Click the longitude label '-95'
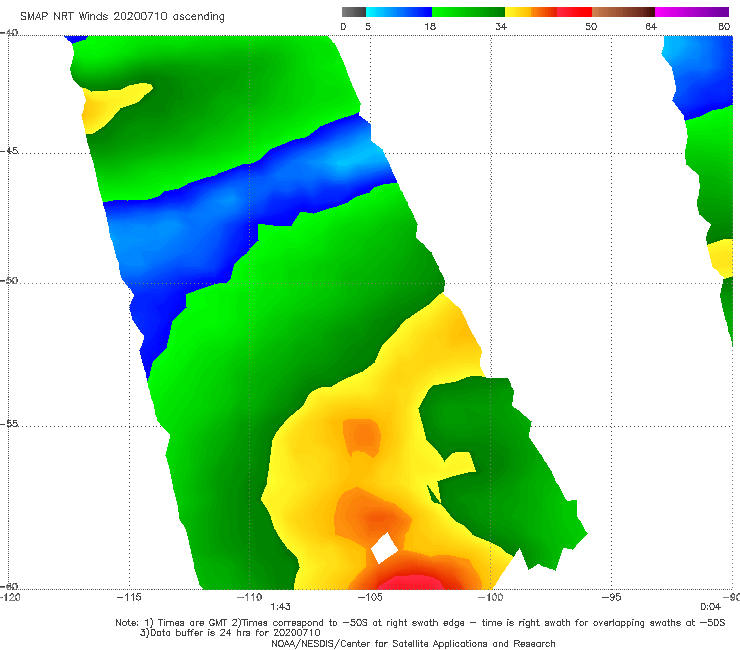The width and height of the screenshot is (740, 650). pos(611,597)
